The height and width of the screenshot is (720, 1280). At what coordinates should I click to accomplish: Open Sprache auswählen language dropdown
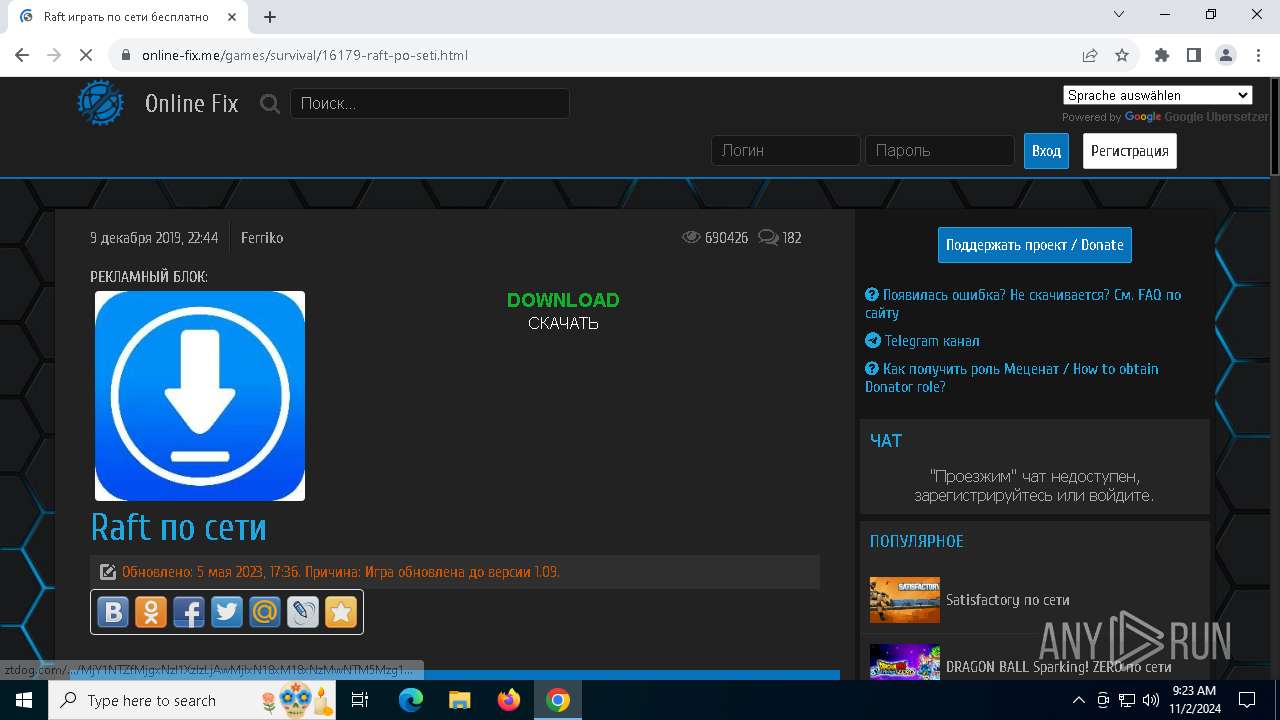[1158, 95]
